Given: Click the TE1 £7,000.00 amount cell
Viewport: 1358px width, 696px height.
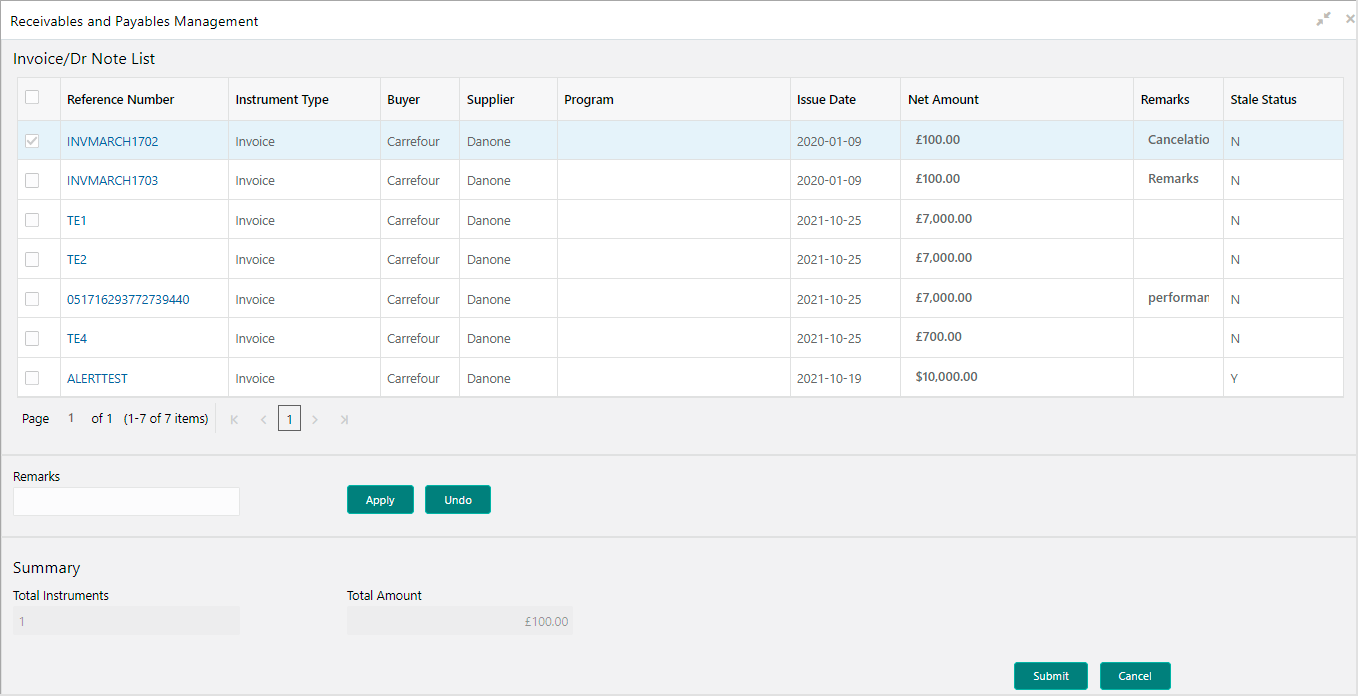Looking at the screenshot, I should coord(1017,219).
